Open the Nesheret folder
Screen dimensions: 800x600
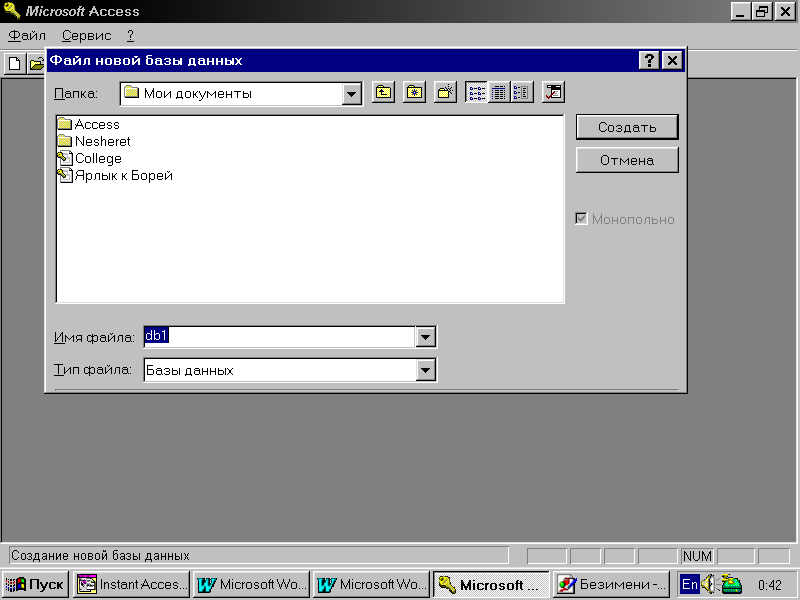point(94,141)
